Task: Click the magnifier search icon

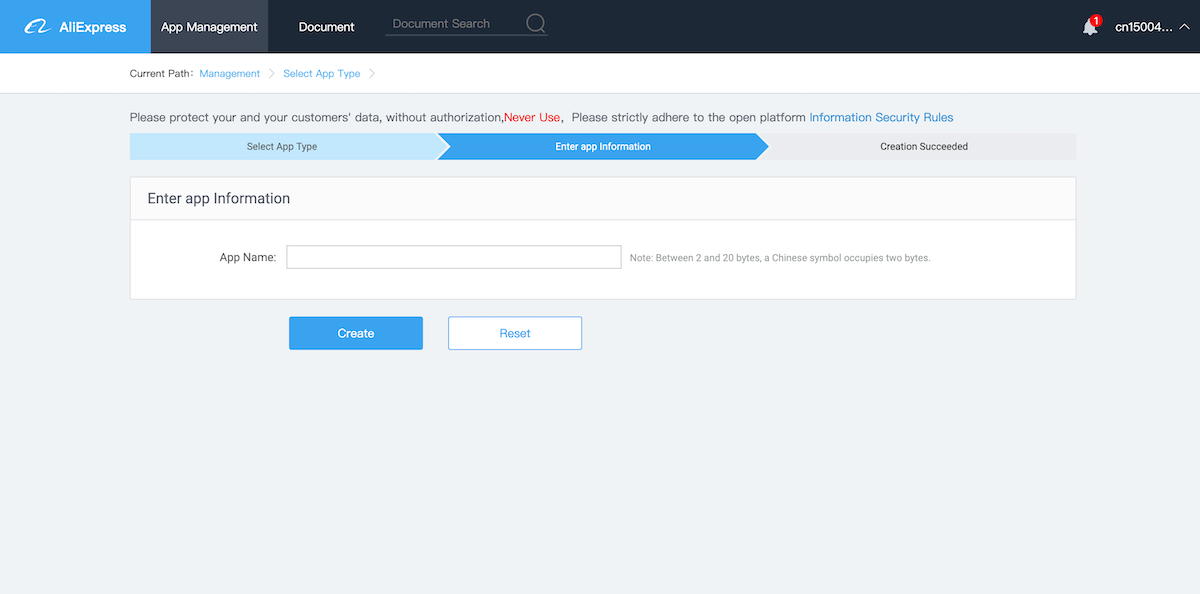Action: (536, 24)
